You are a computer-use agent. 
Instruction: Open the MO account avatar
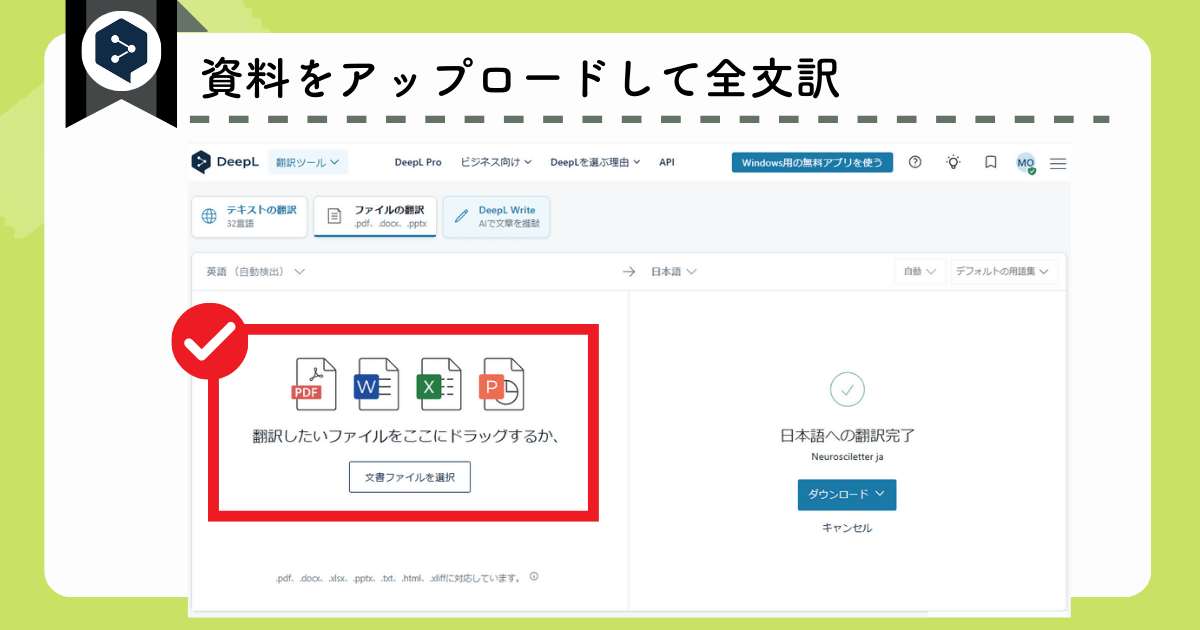(x=1026, y=163)
